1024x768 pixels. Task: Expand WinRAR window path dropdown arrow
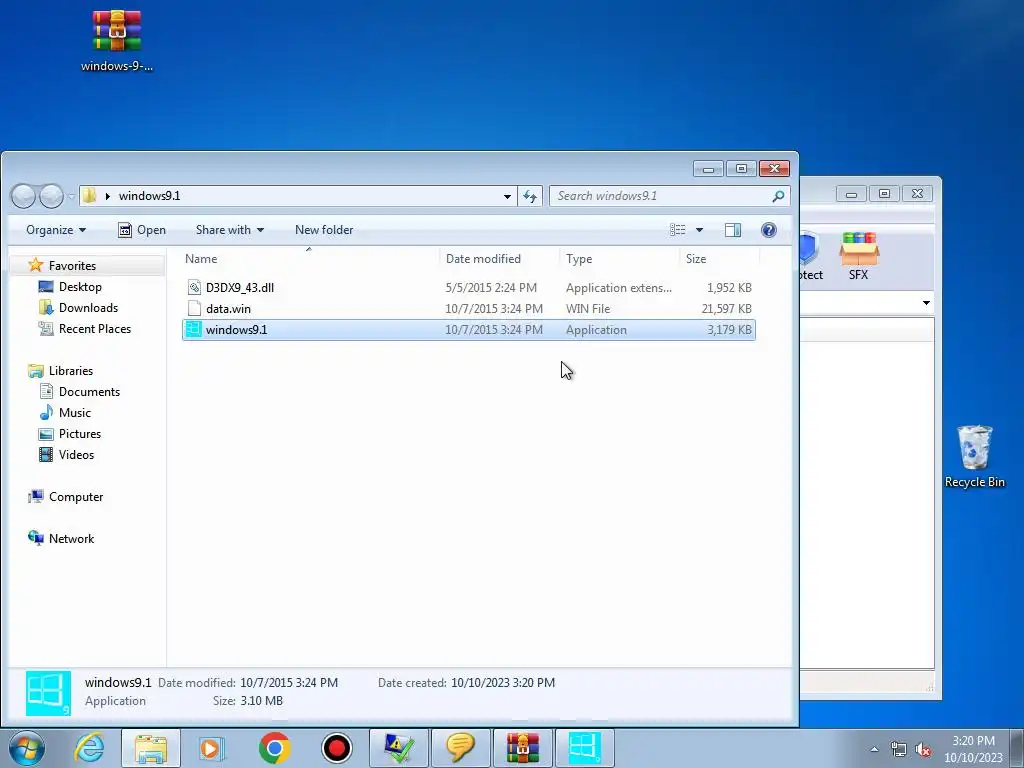(x=926, y=303)
